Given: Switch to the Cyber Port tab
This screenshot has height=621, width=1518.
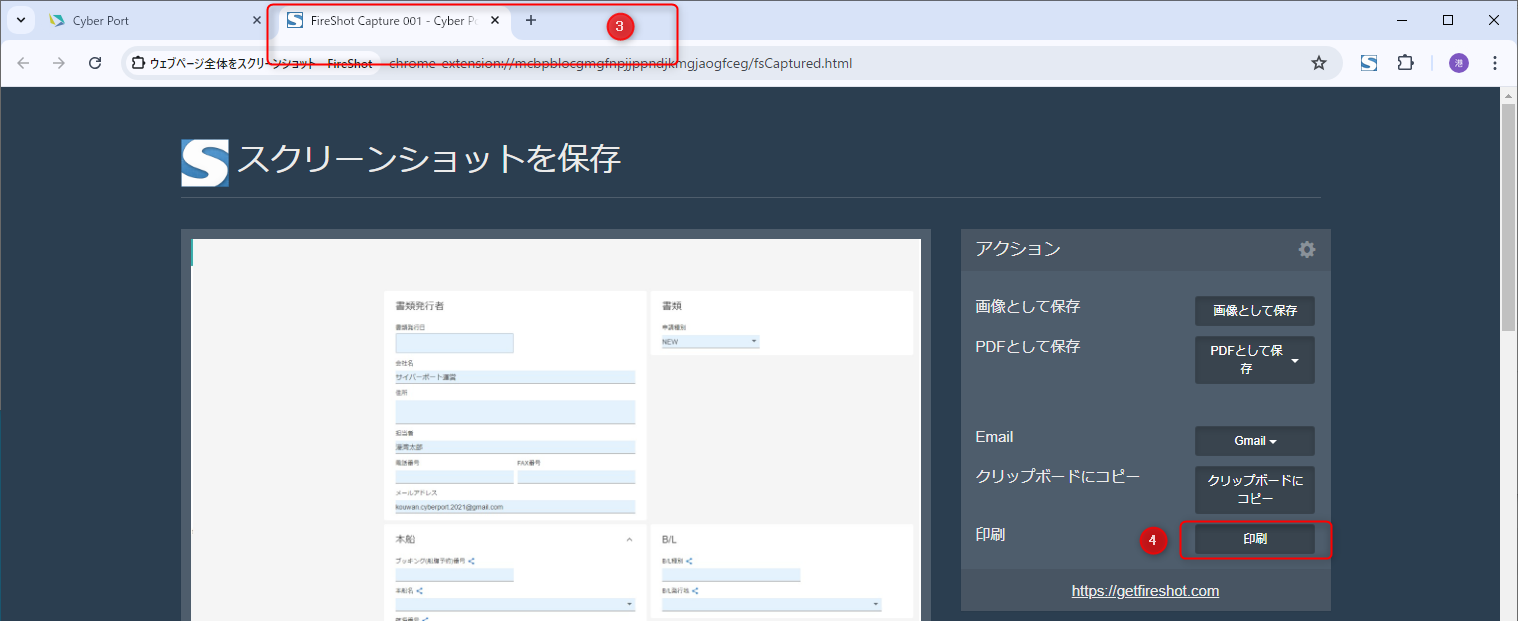Looking at the screenshot, I should pyautogui.click(x=150, y=20).
